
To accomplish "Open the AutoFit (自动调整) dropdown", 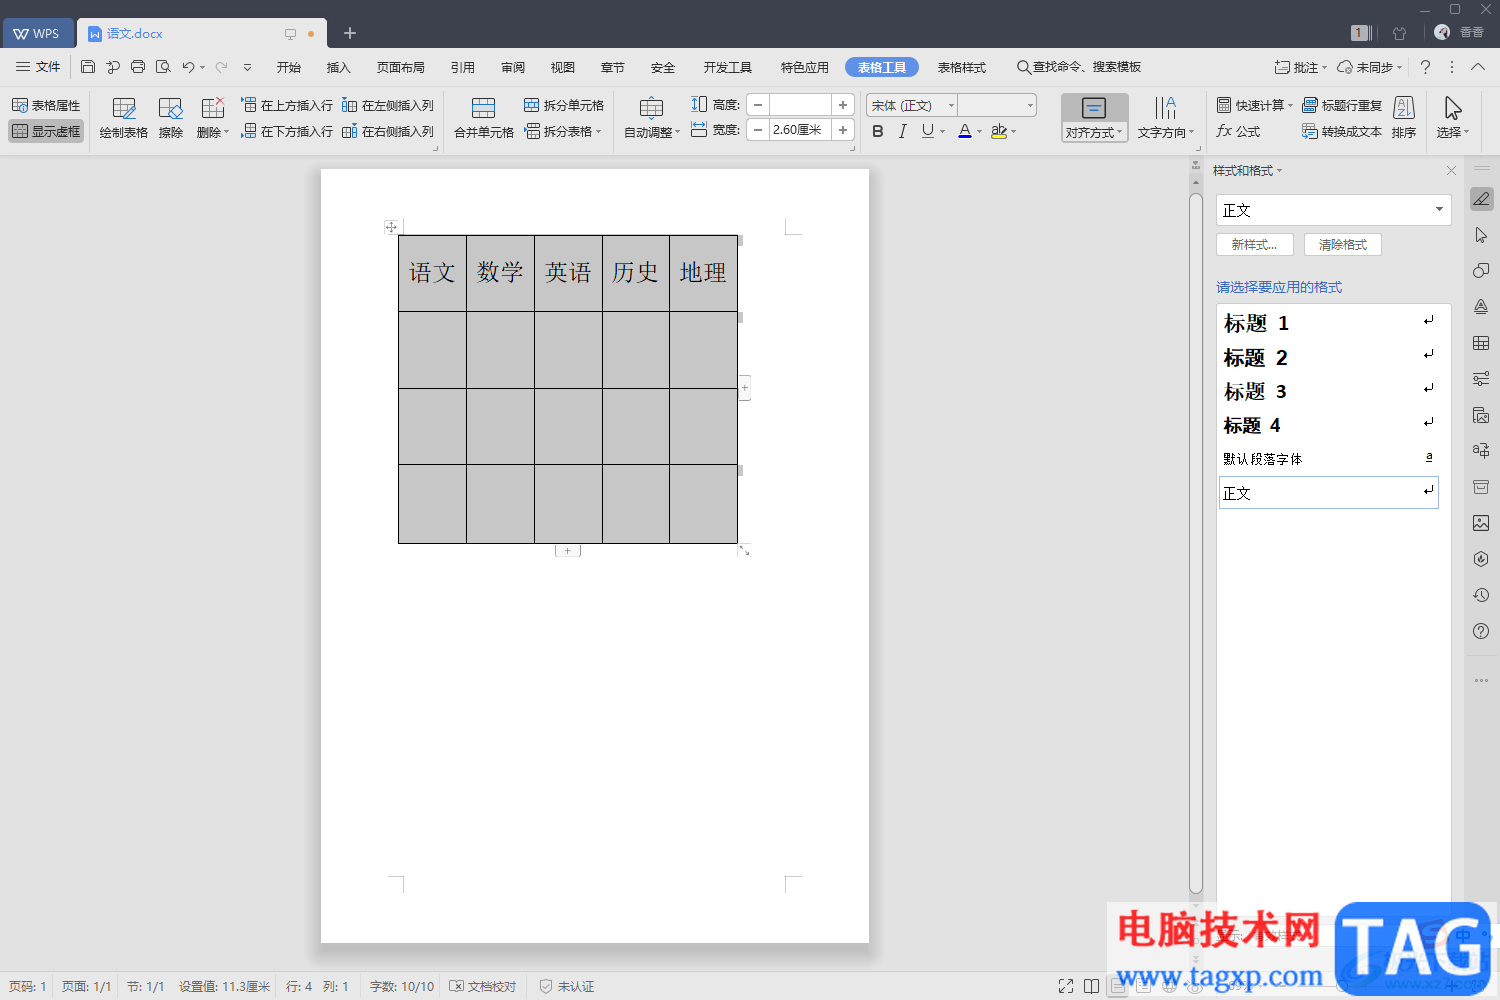I will pos(652,118).
